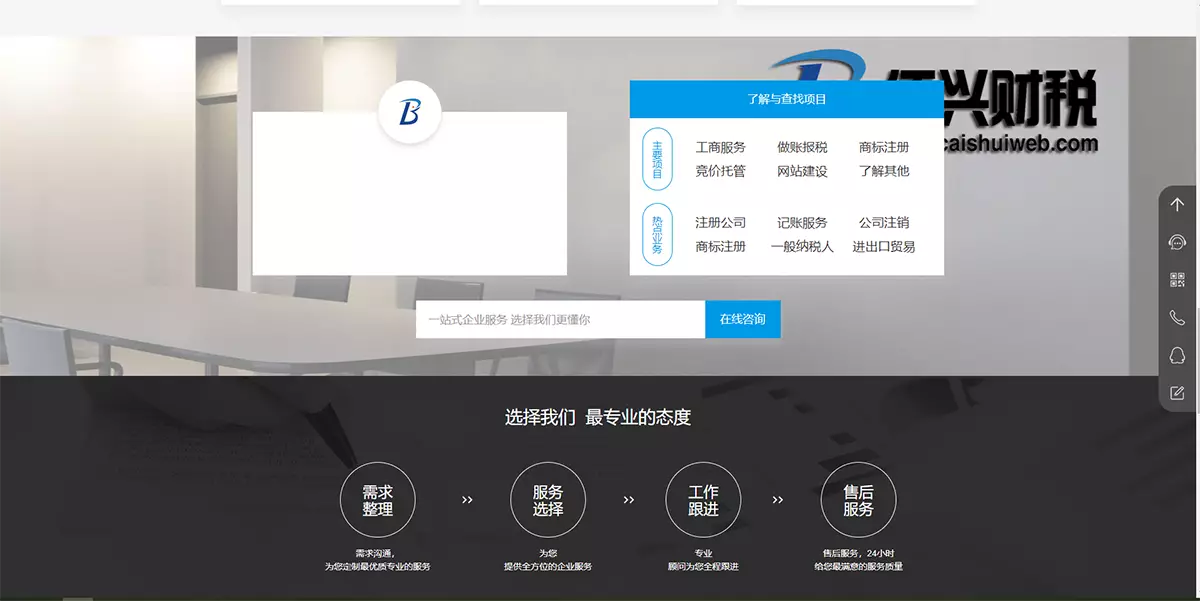Focus the 一站式企业服务 input field
The image size is (1200, 601).
click(560, 319)
